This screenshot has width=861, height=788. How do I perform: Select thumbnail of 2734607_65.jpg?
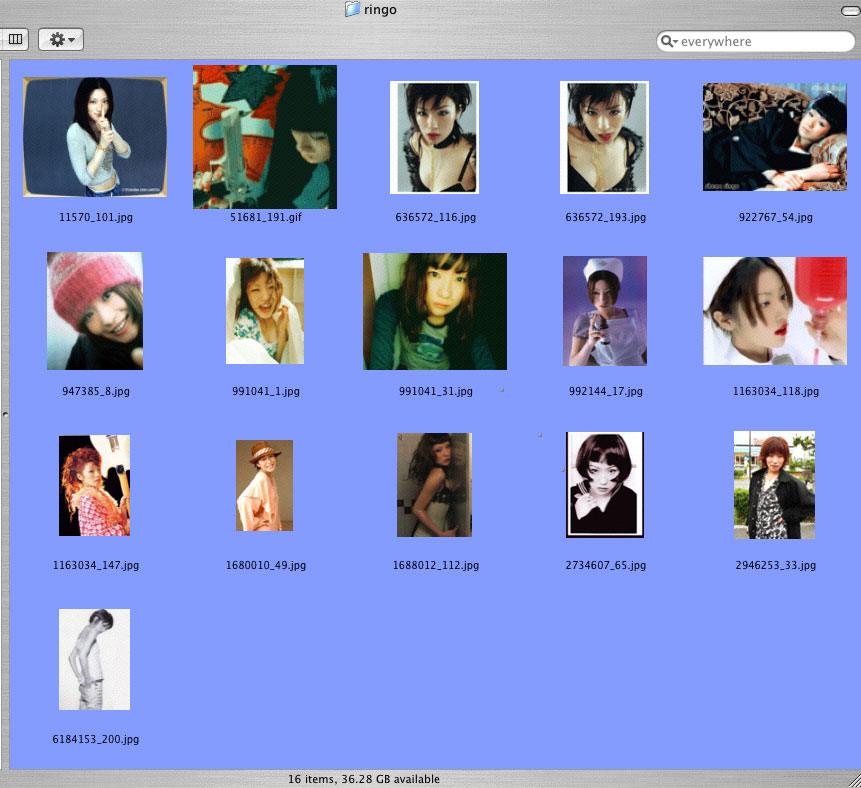click(605, 485)
